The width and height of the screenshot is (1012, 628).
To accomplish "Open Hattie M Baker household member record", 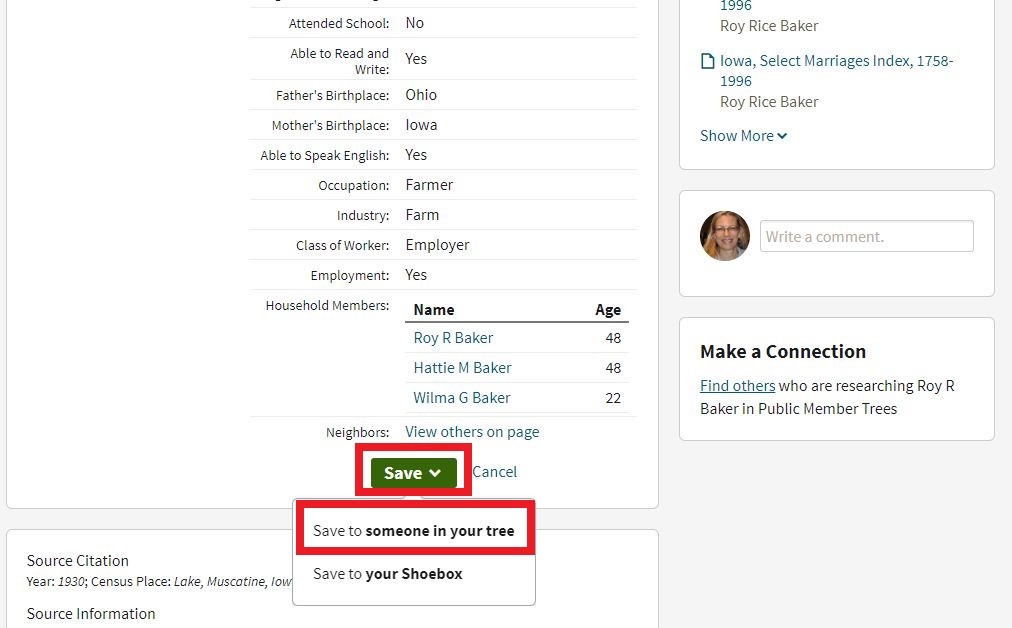I will click(462, 368).
